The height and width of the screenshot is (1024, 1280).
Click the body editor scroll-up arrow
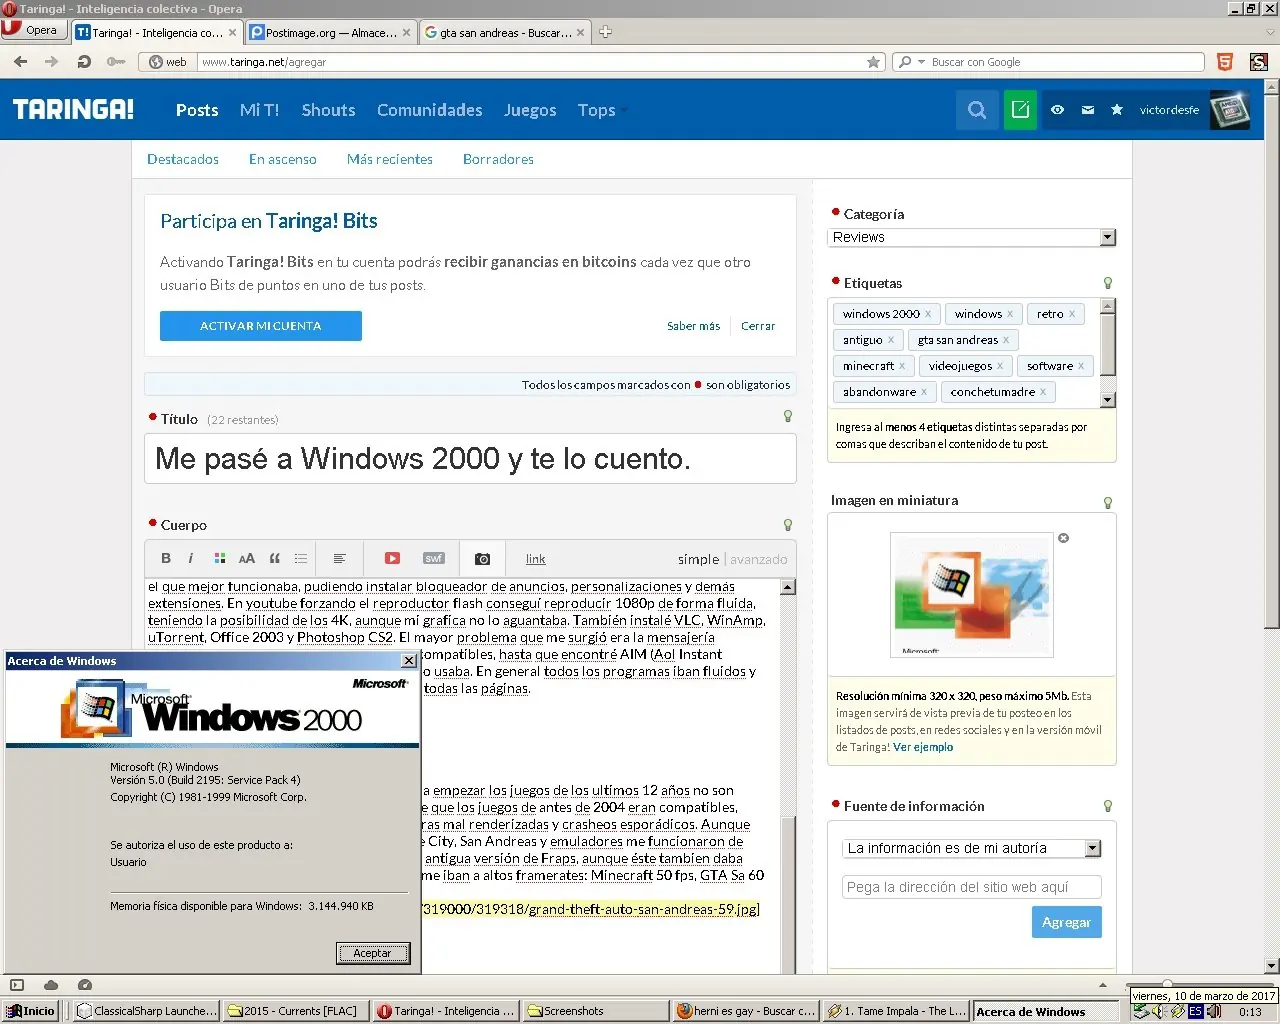788,587
